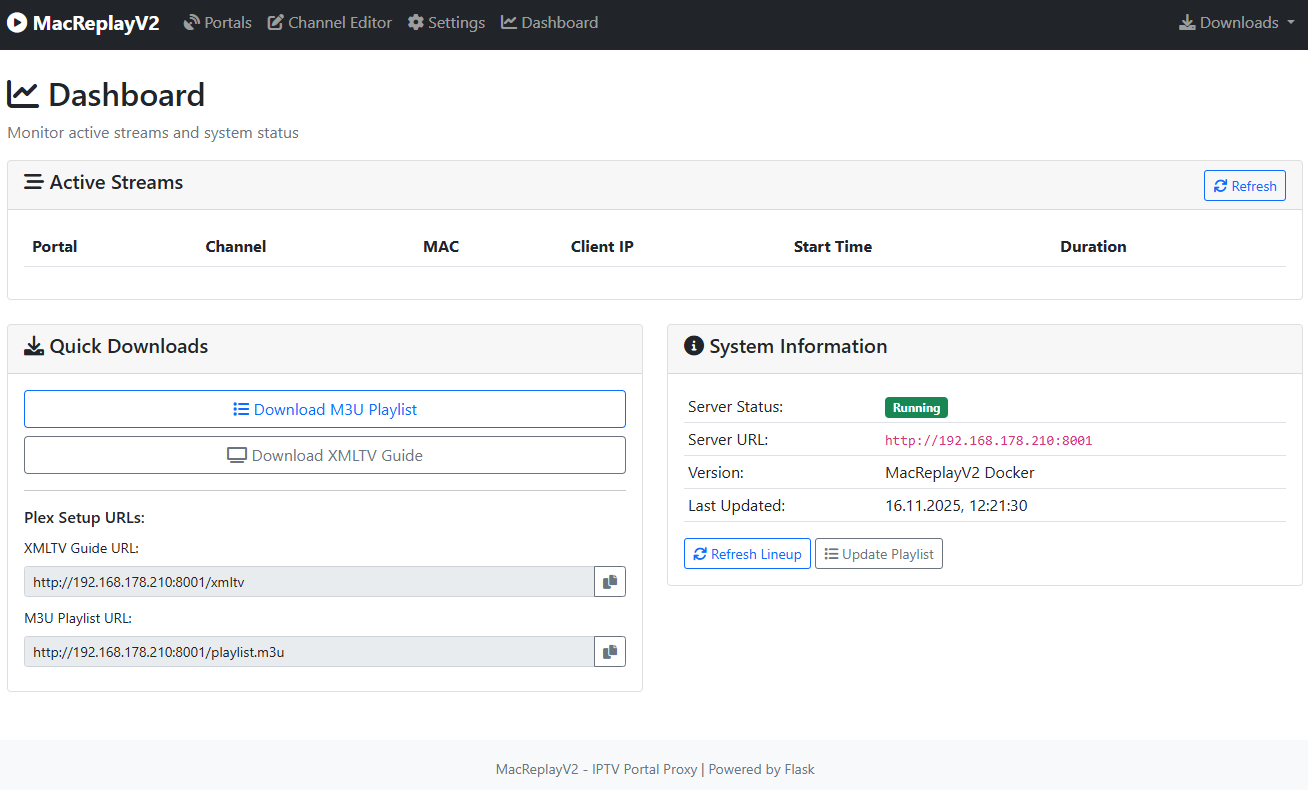The height and width of the screenshot is (790, 1308).
Task: Click the Portal column header
Action: click(55, 246)
